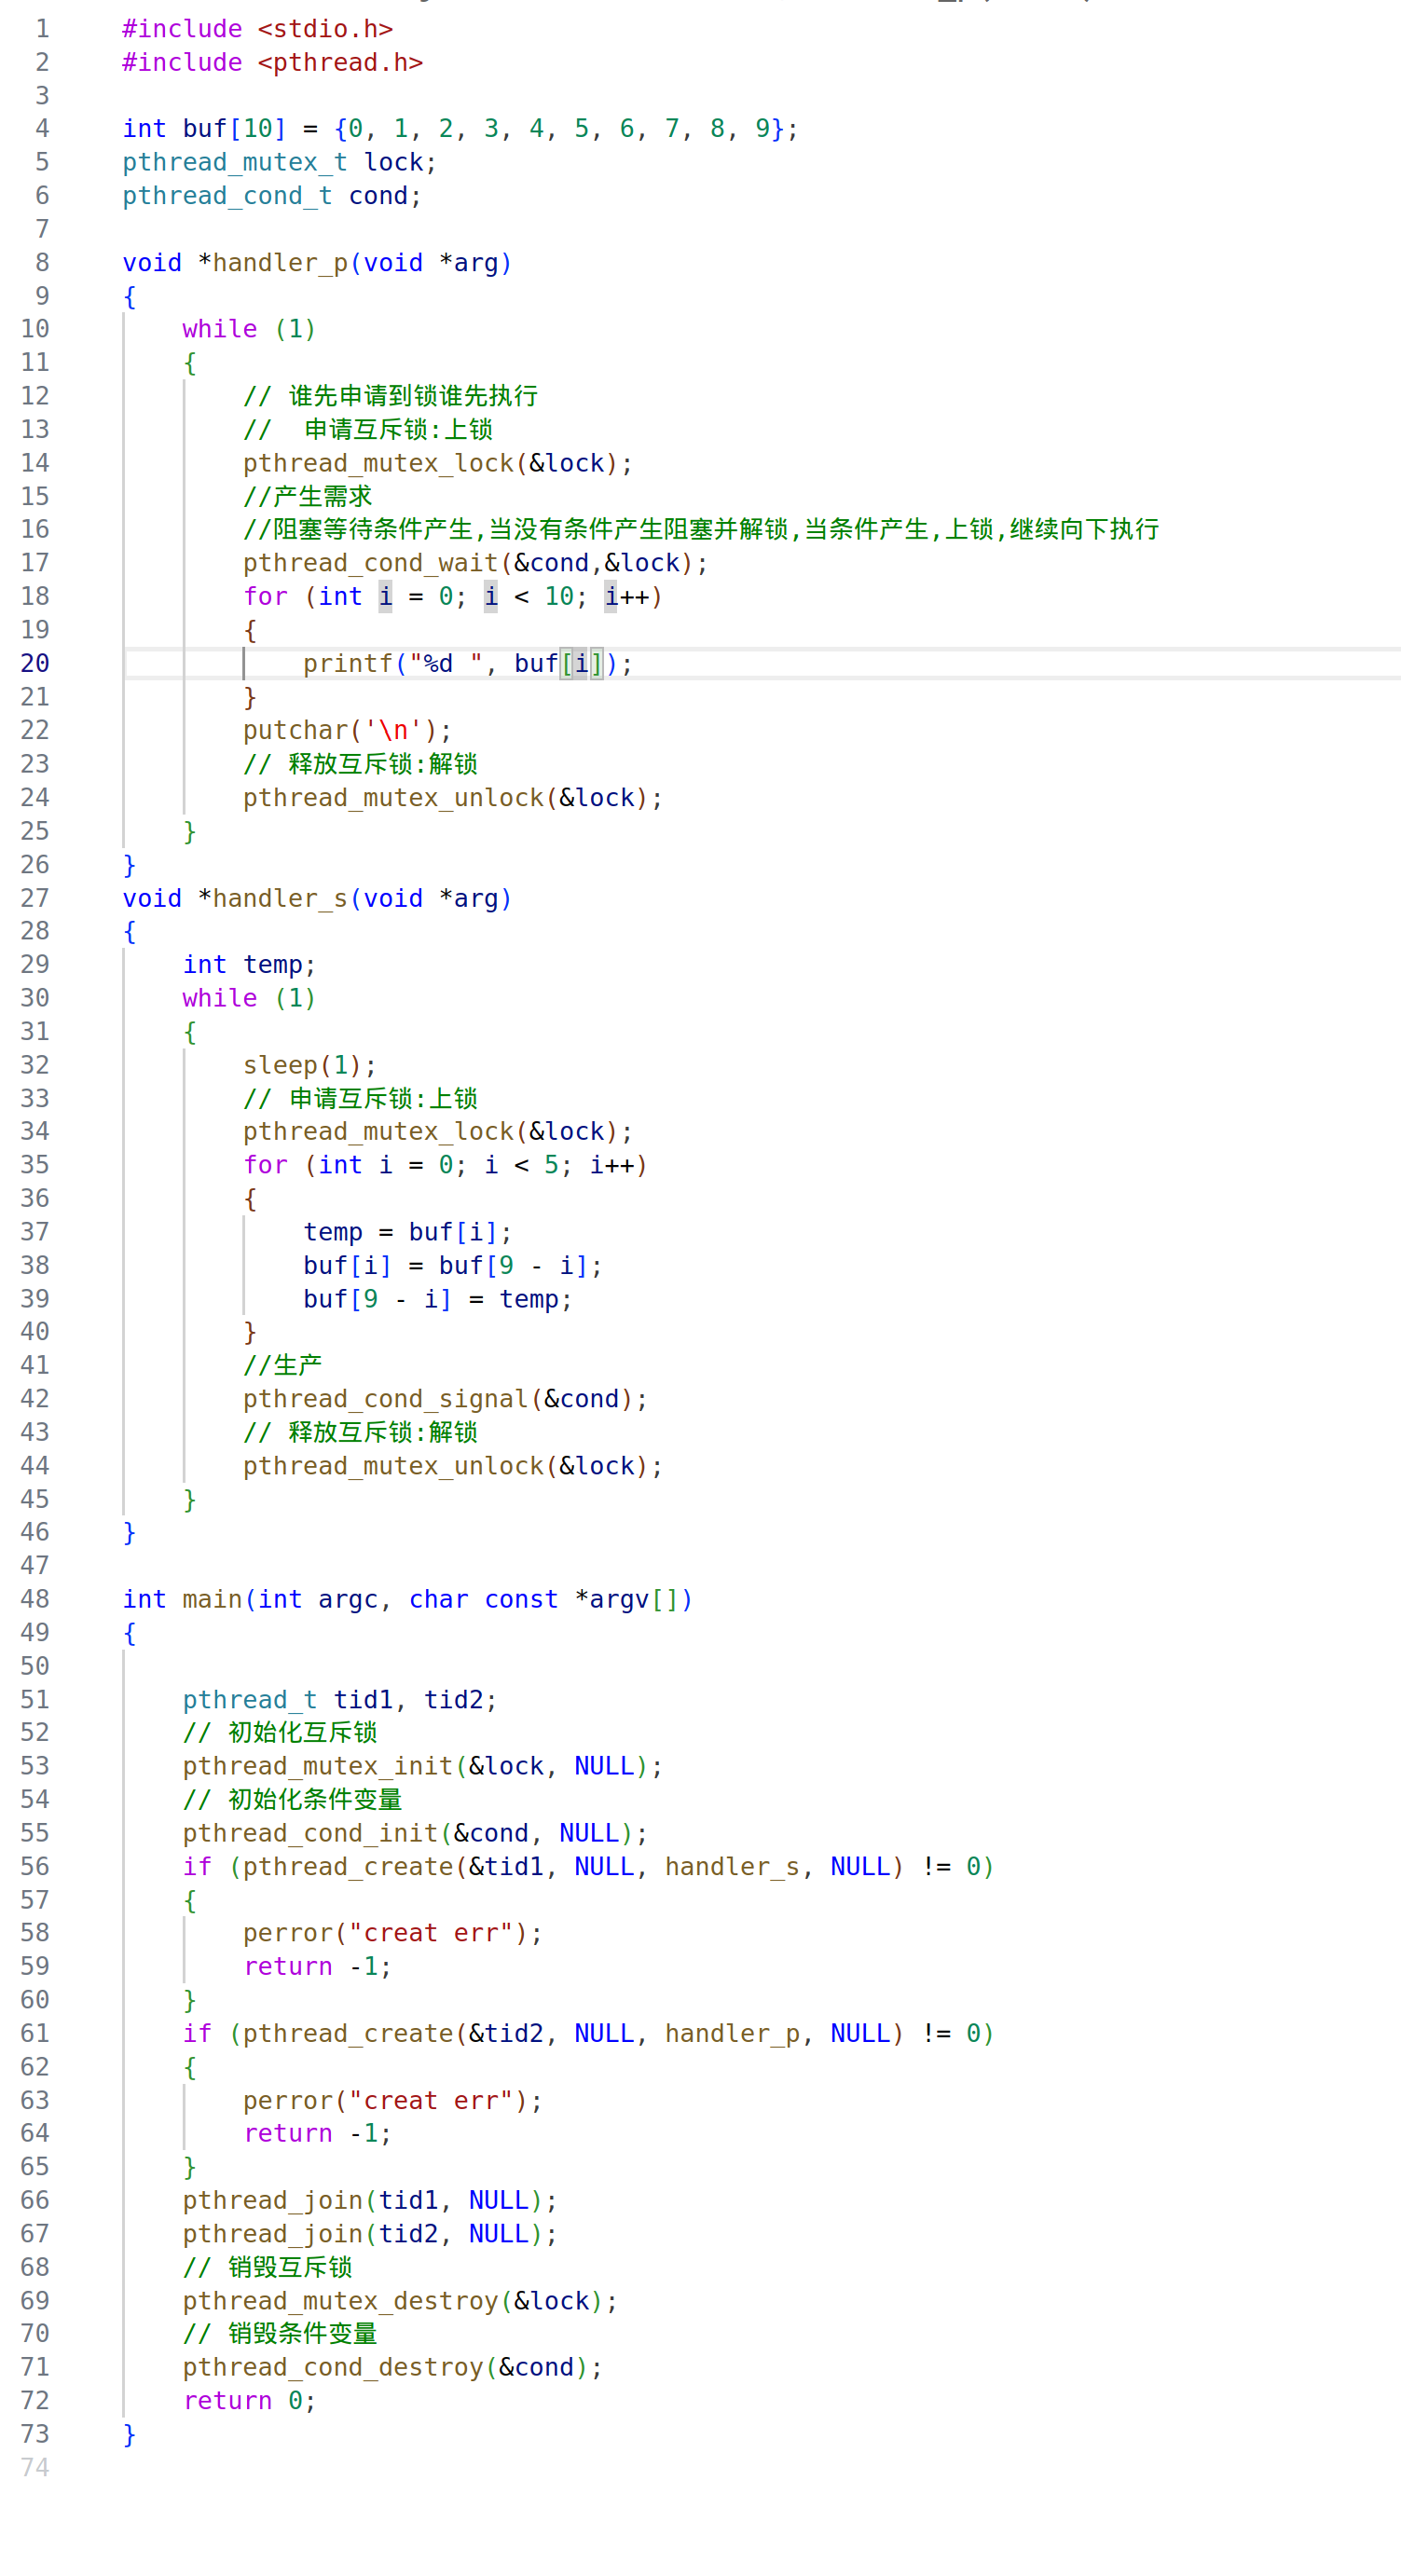1401x2576 pixels.
Task: Click 'handler_s' function name definition
Action: (x=280, y=898)
